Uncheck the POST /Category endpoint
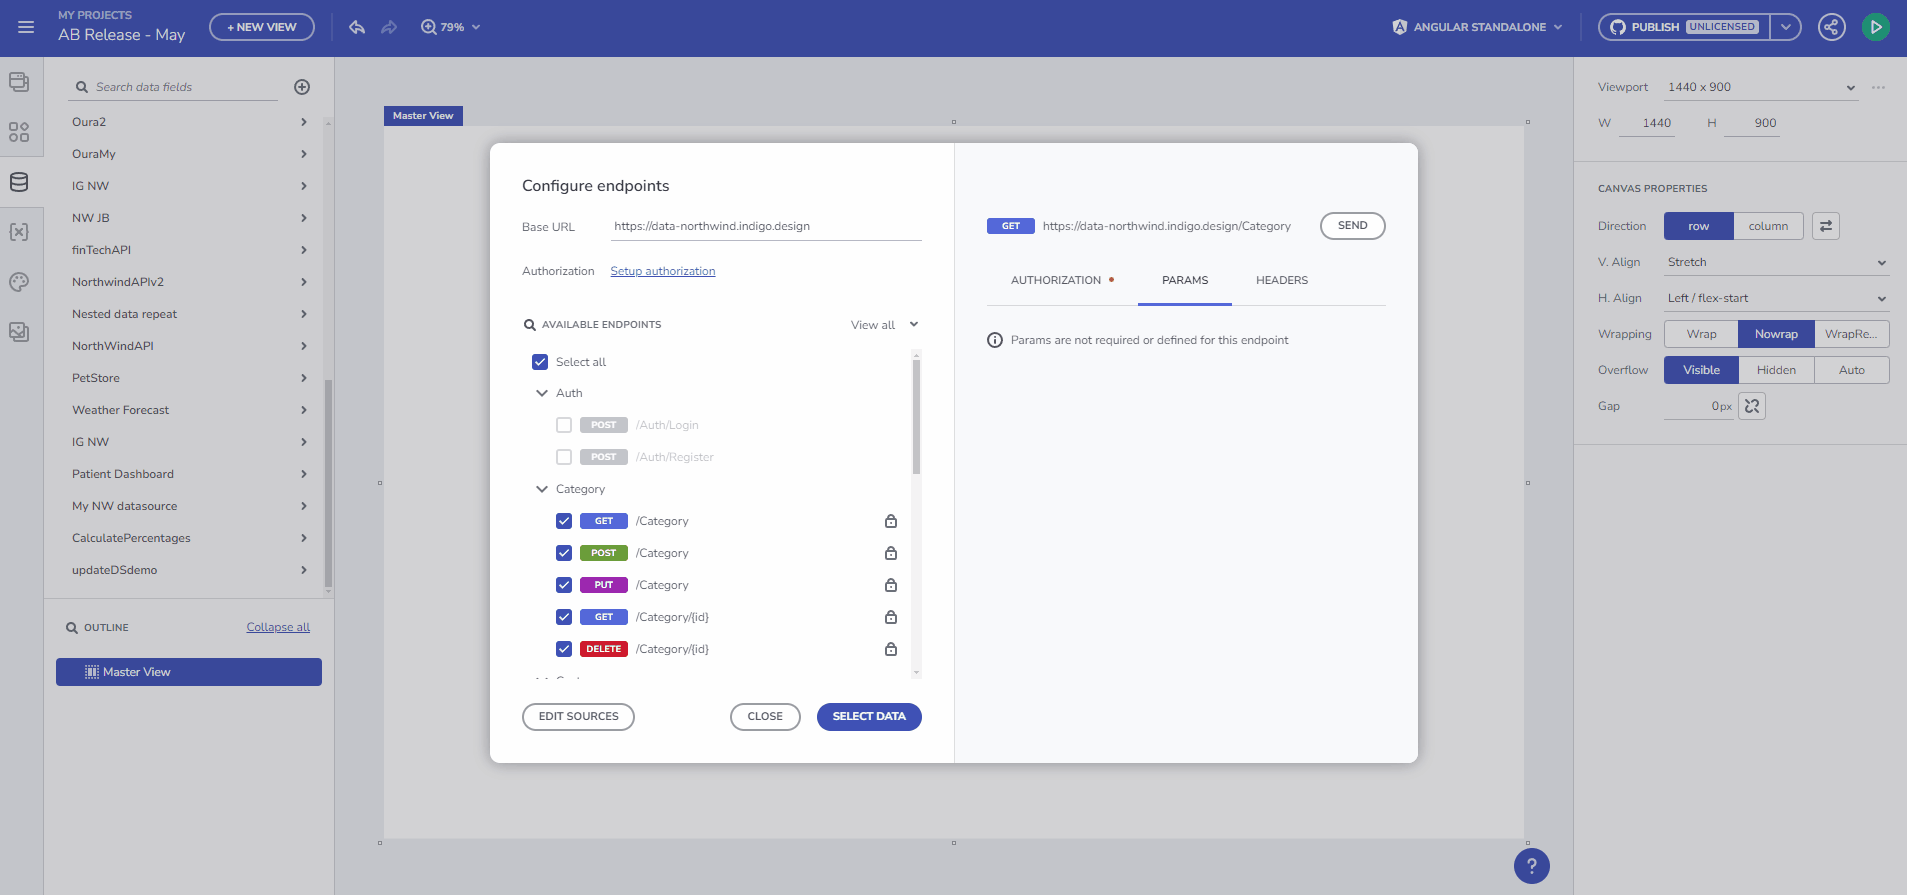Screen dimensions: 1907x895 [x=564, y=553]
